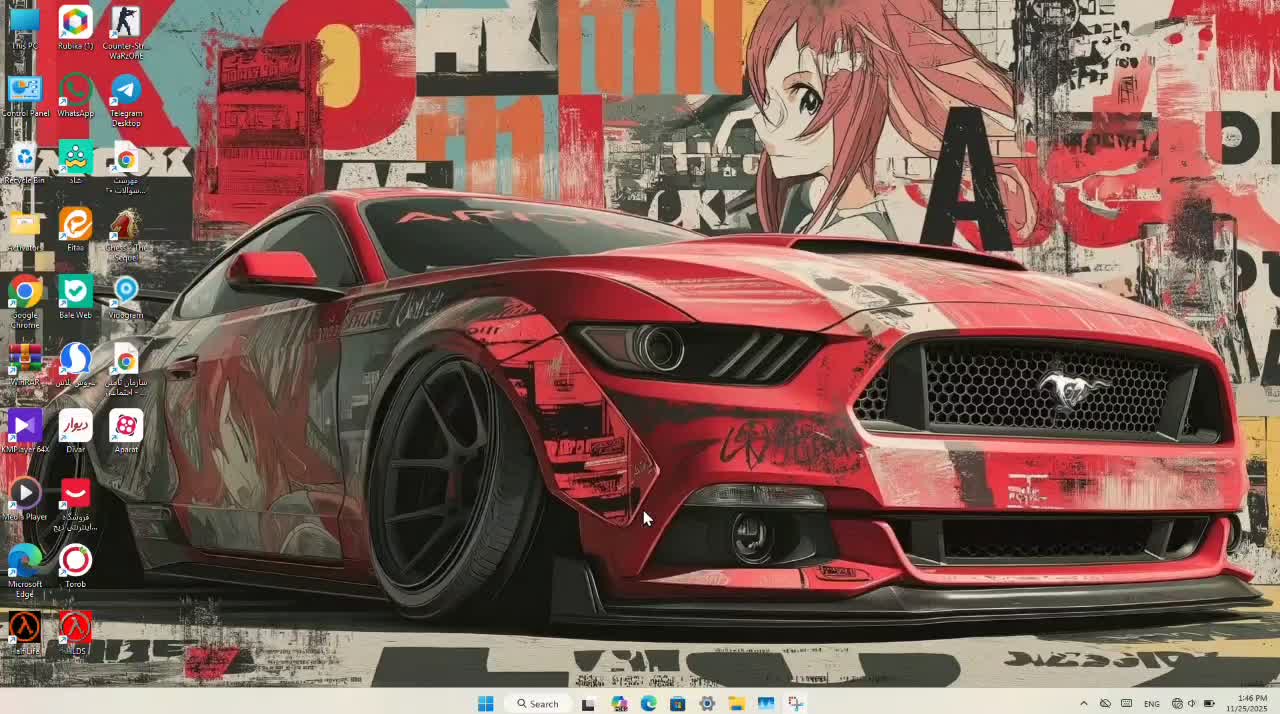
Task: Select the Google Chrome desktop icon
Action: pyautogui.click(x=25, y=294)
